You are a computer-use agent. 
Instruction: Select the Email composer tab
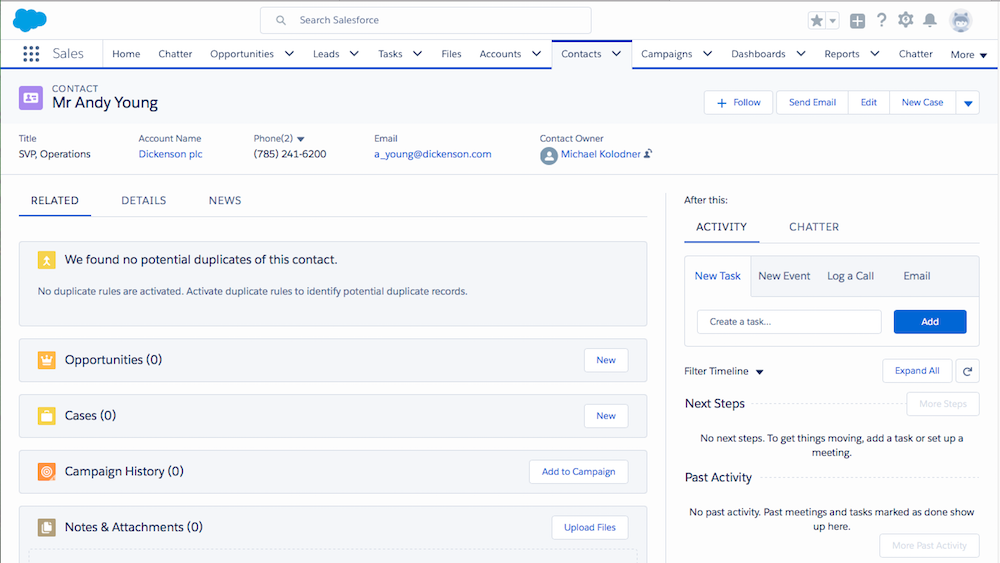point(916,276)
